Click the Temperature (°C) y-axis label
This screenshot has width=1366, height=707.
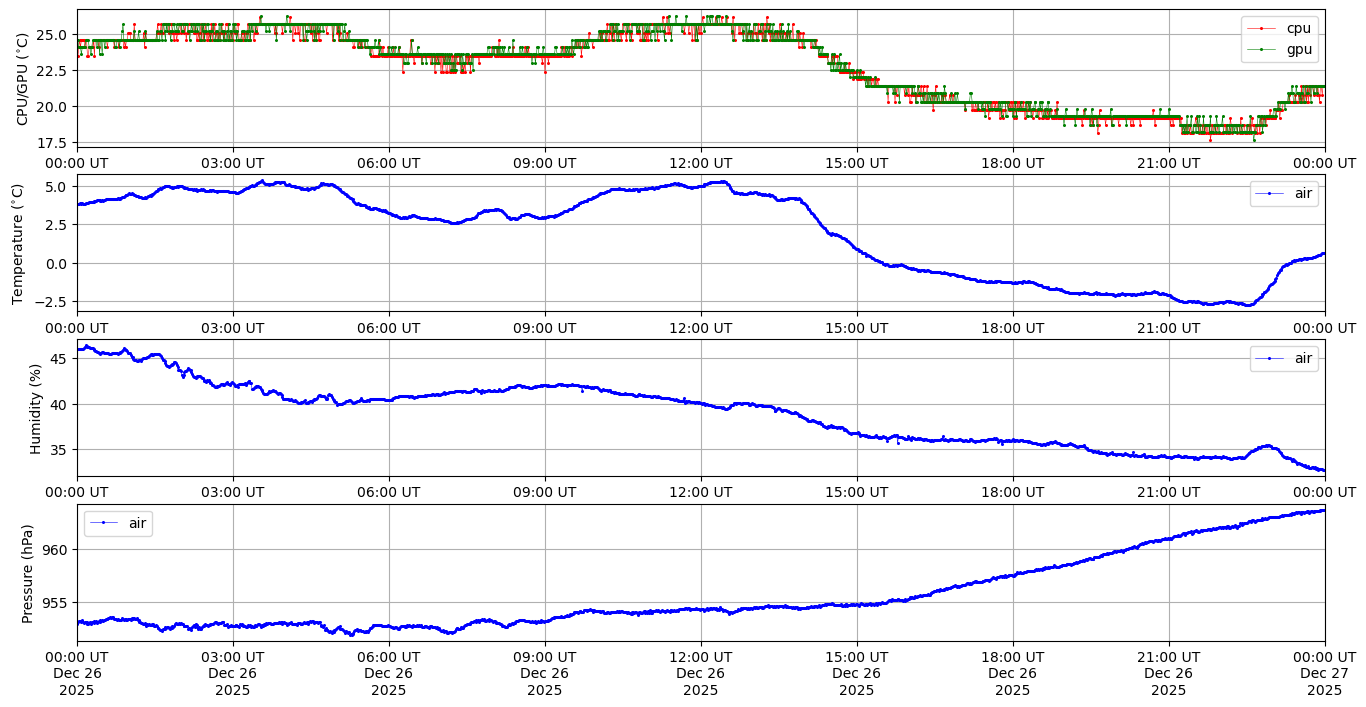point(17,243)
